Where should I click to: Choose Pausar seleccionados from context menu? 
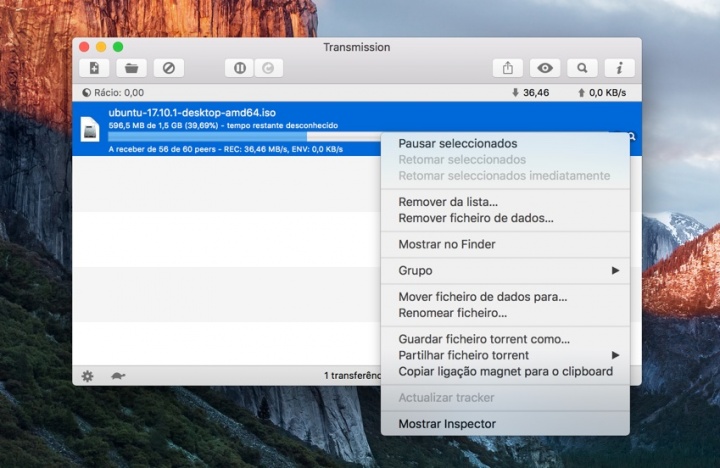(457, 144)
